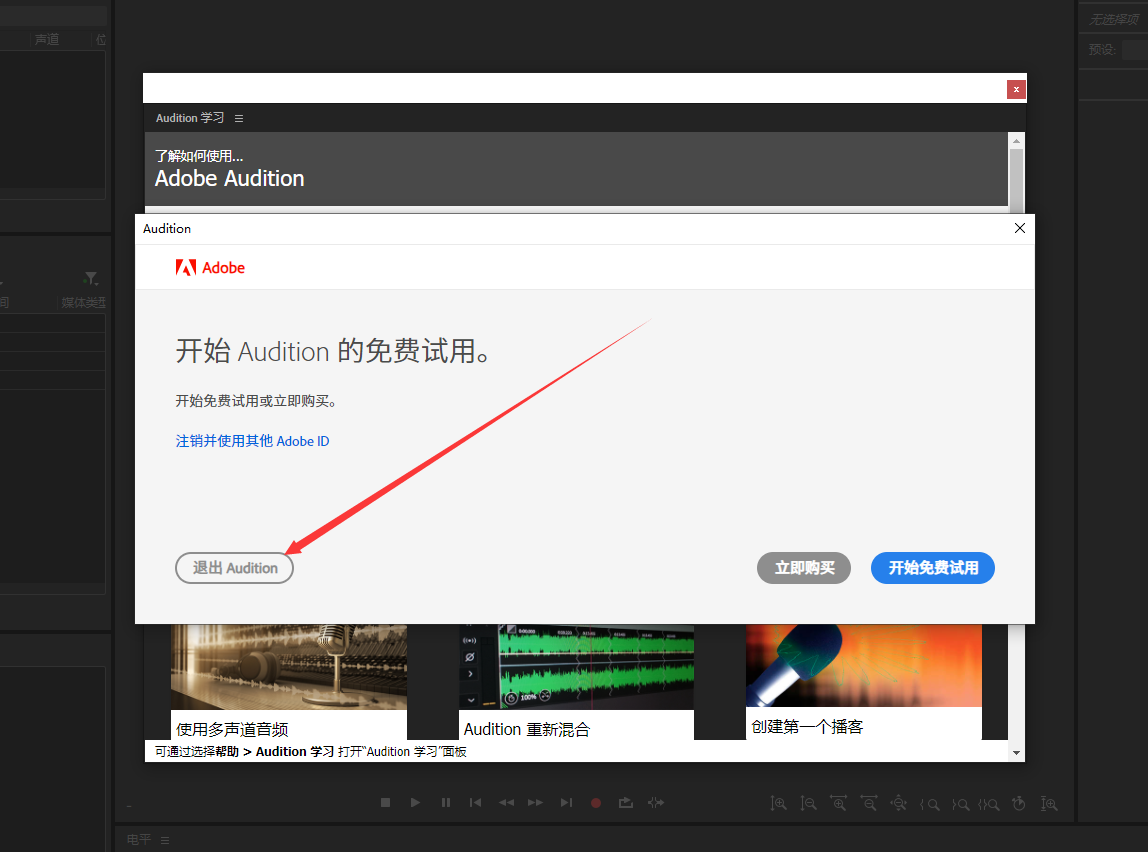Click the Adobe logo in the dialog
Image resolution: width=1148 pixels, height=852 pixels.
coord(210,267)
